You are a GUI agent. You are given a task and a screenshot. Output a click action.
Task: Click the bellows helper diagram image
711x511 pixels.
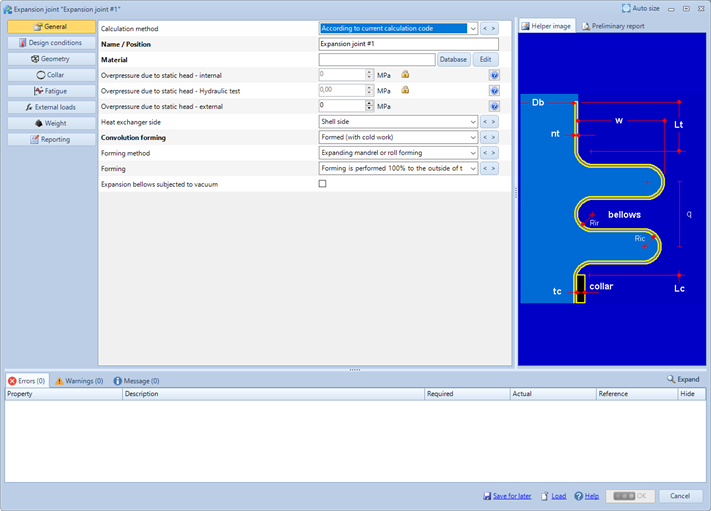coord(612,199)
